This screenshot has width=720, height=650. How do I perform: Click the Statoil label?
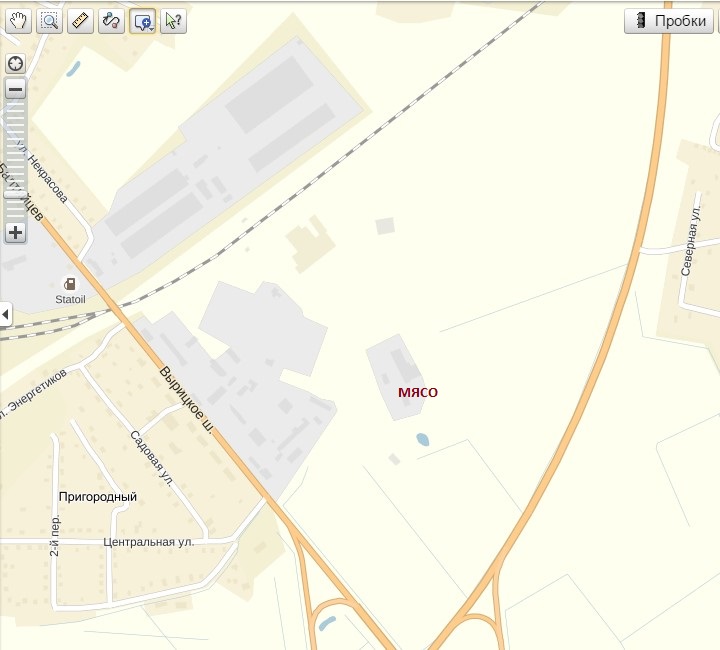pos(70,300)
